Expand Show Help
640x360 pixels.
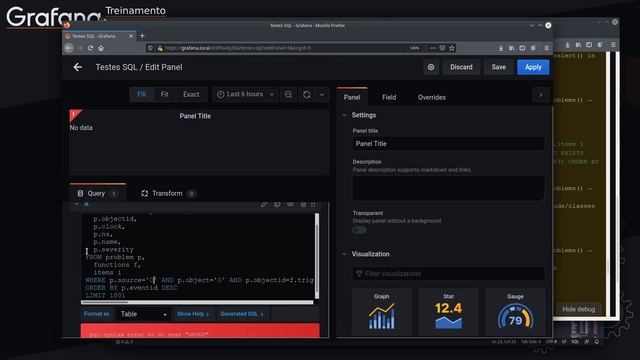[x=193, y=314]
